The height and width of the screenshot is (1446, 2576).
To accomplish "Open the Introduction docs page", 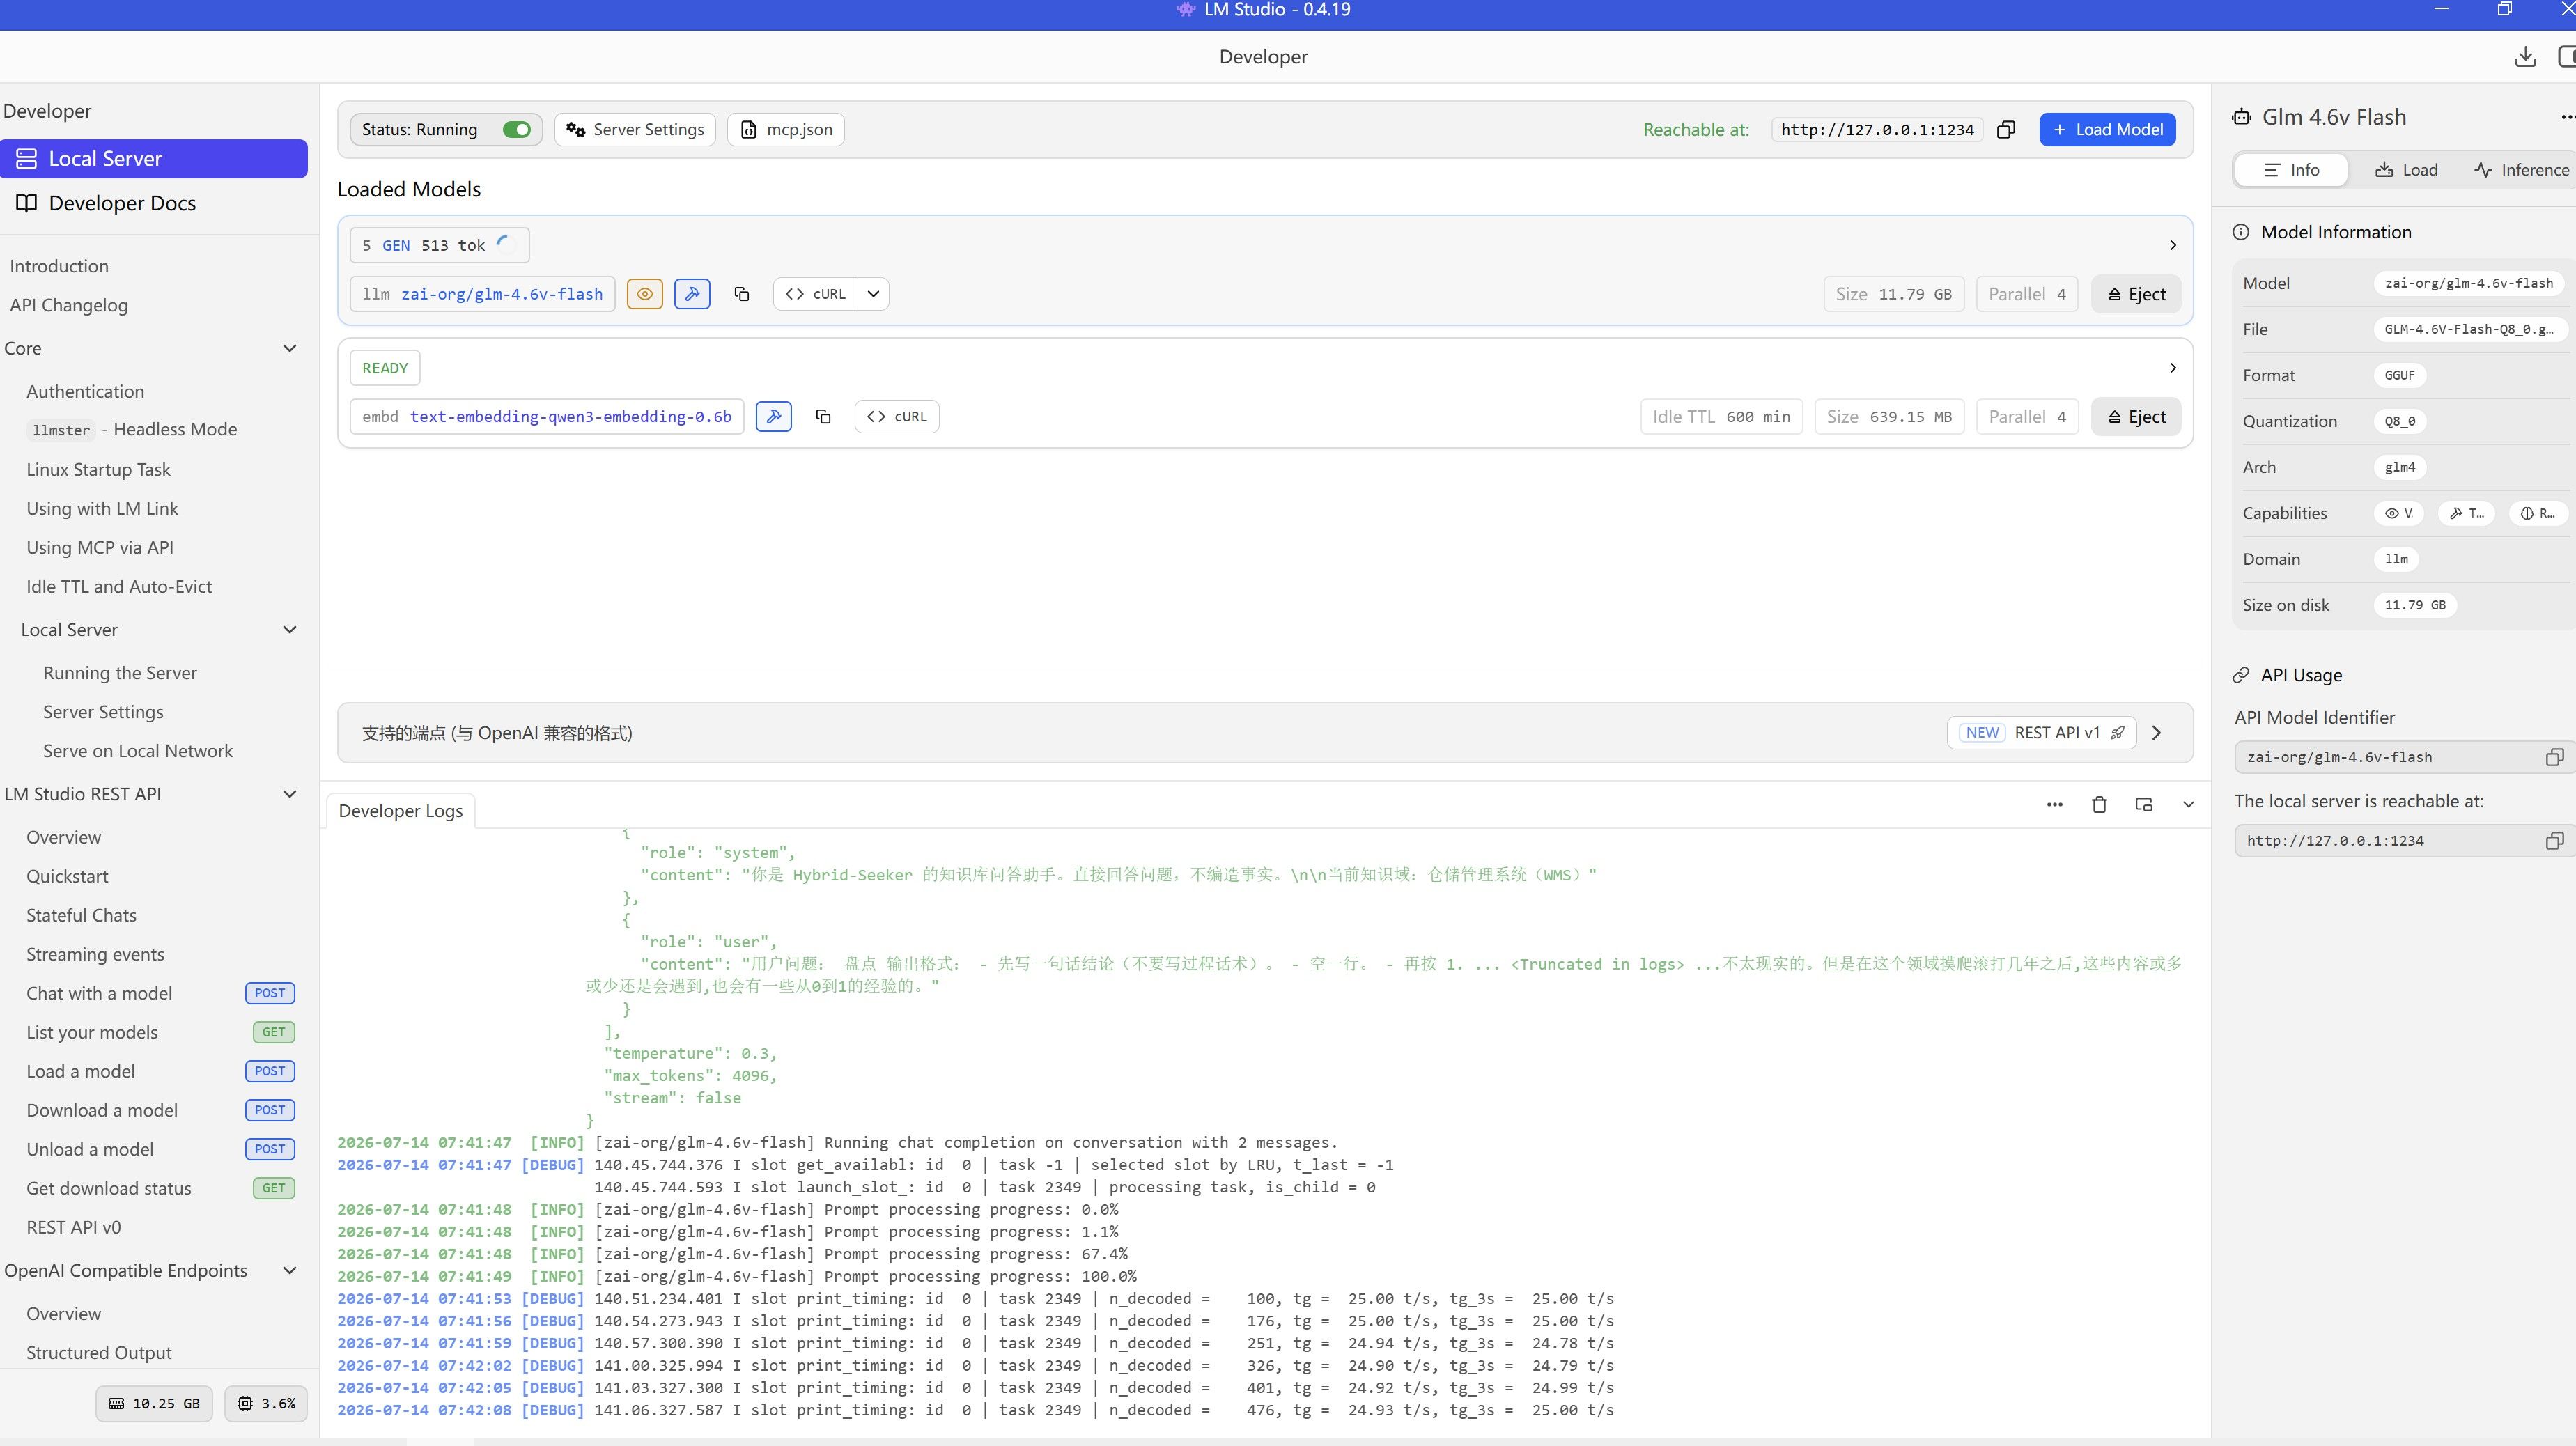I will (59, 266).
